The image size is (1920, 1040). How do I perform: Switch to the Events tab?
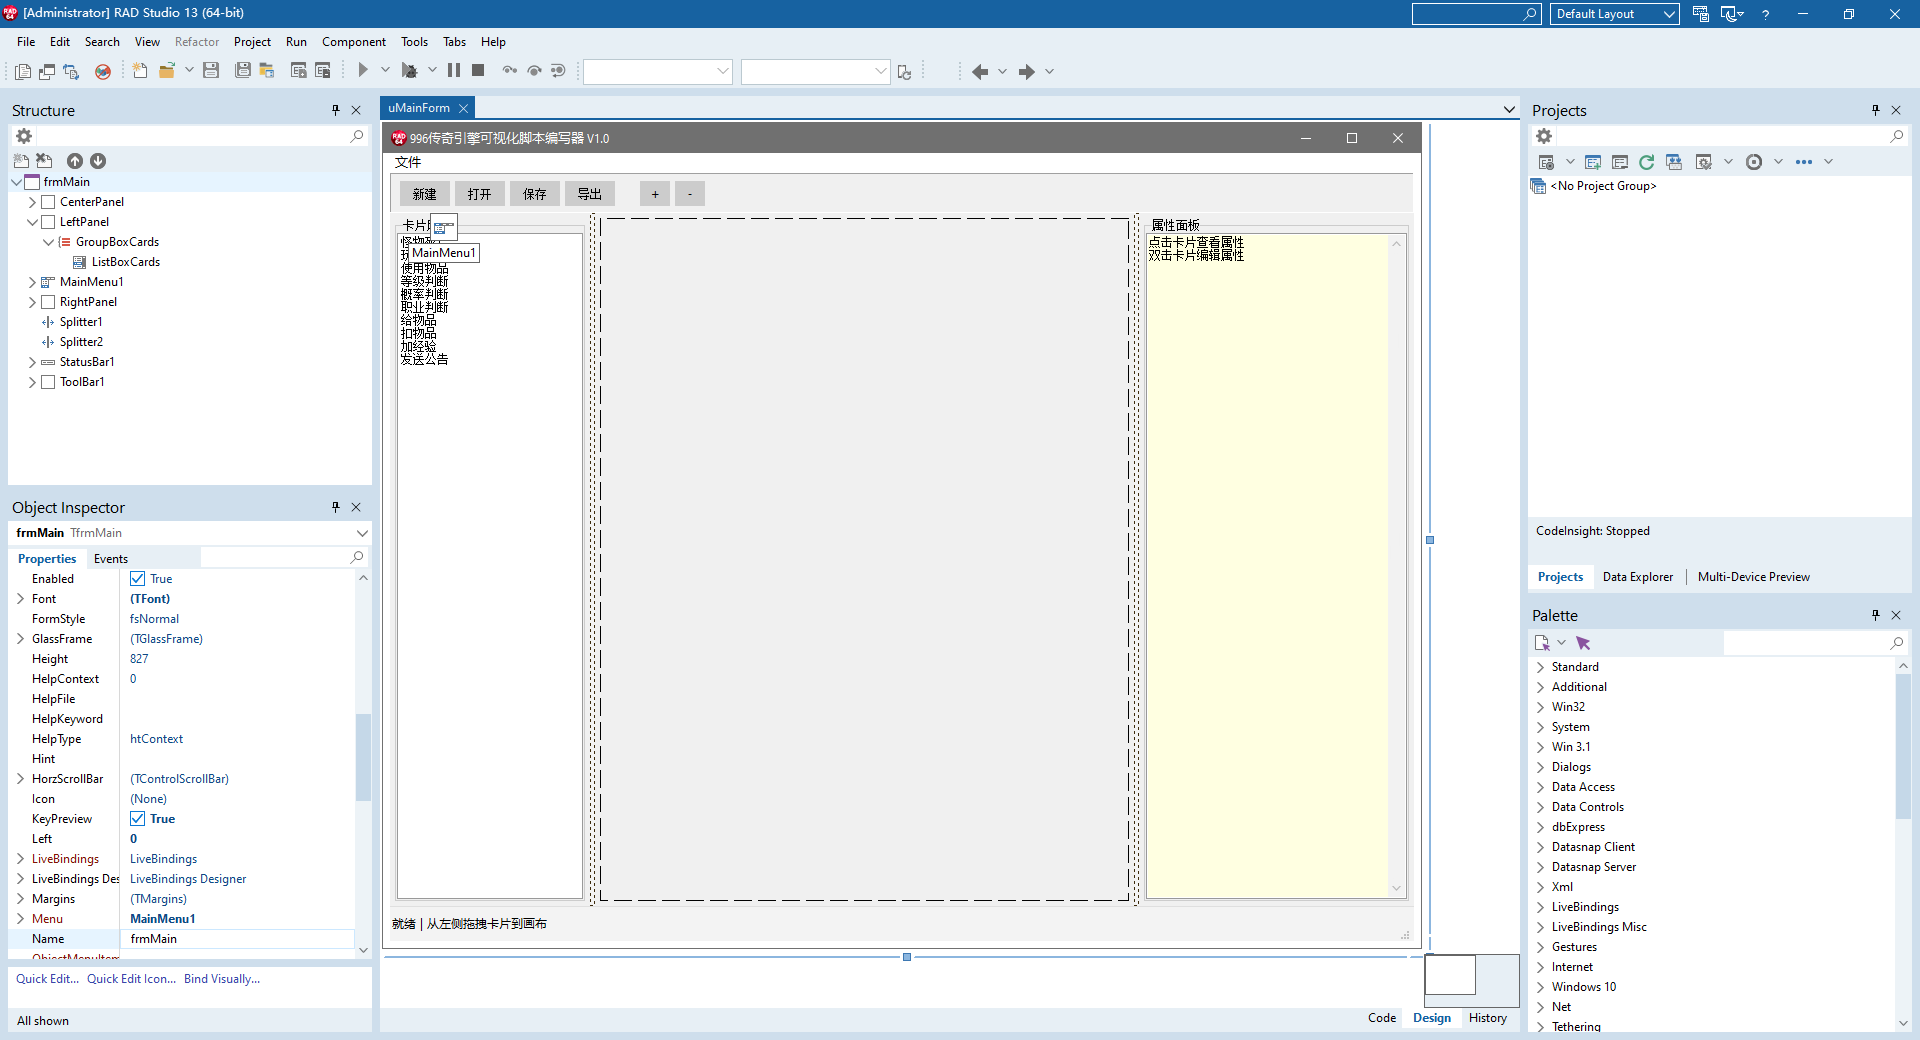tap(111, 559)
